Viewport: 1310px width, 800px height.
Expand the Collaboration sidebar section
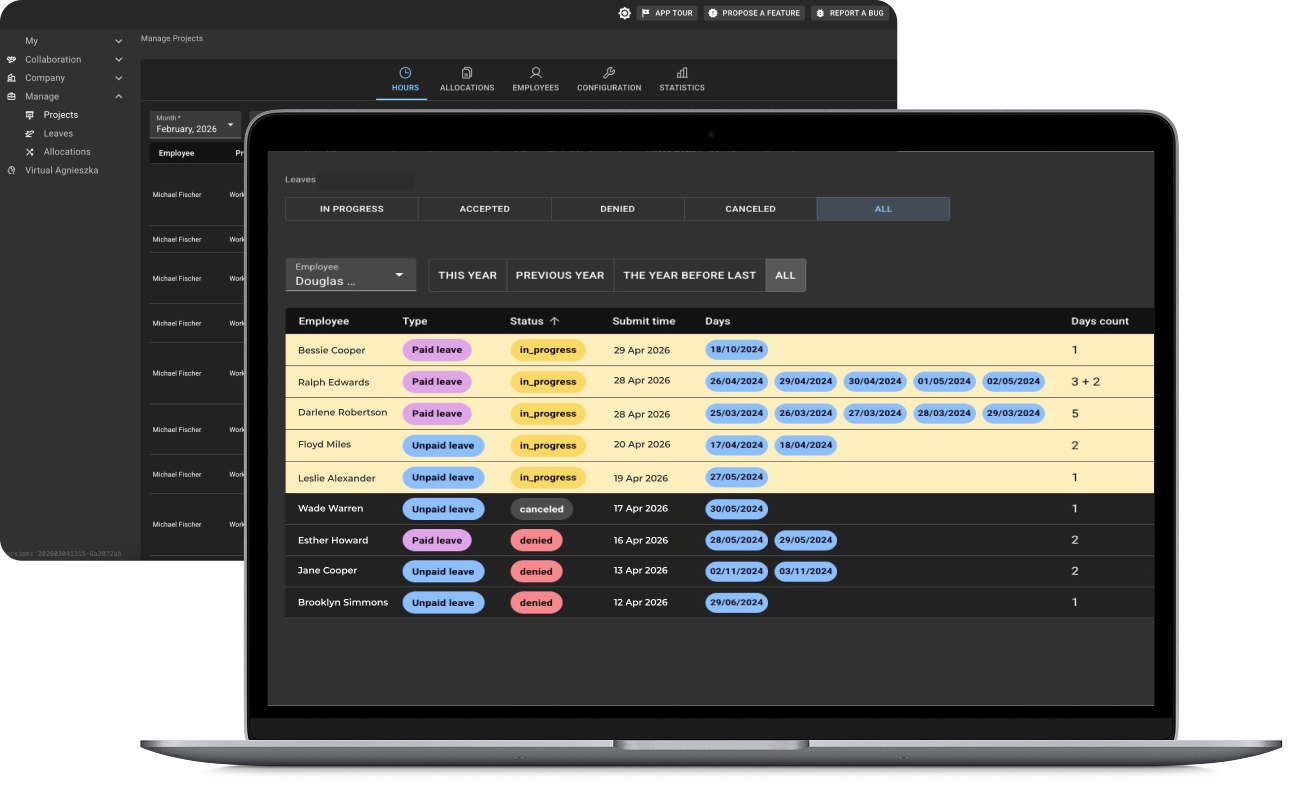117,59
